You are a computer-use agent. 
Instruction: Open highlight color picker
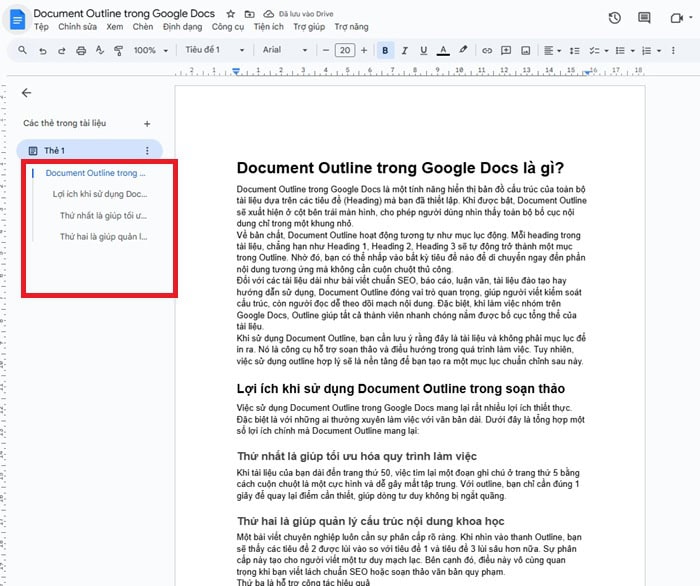click(463, 50)
